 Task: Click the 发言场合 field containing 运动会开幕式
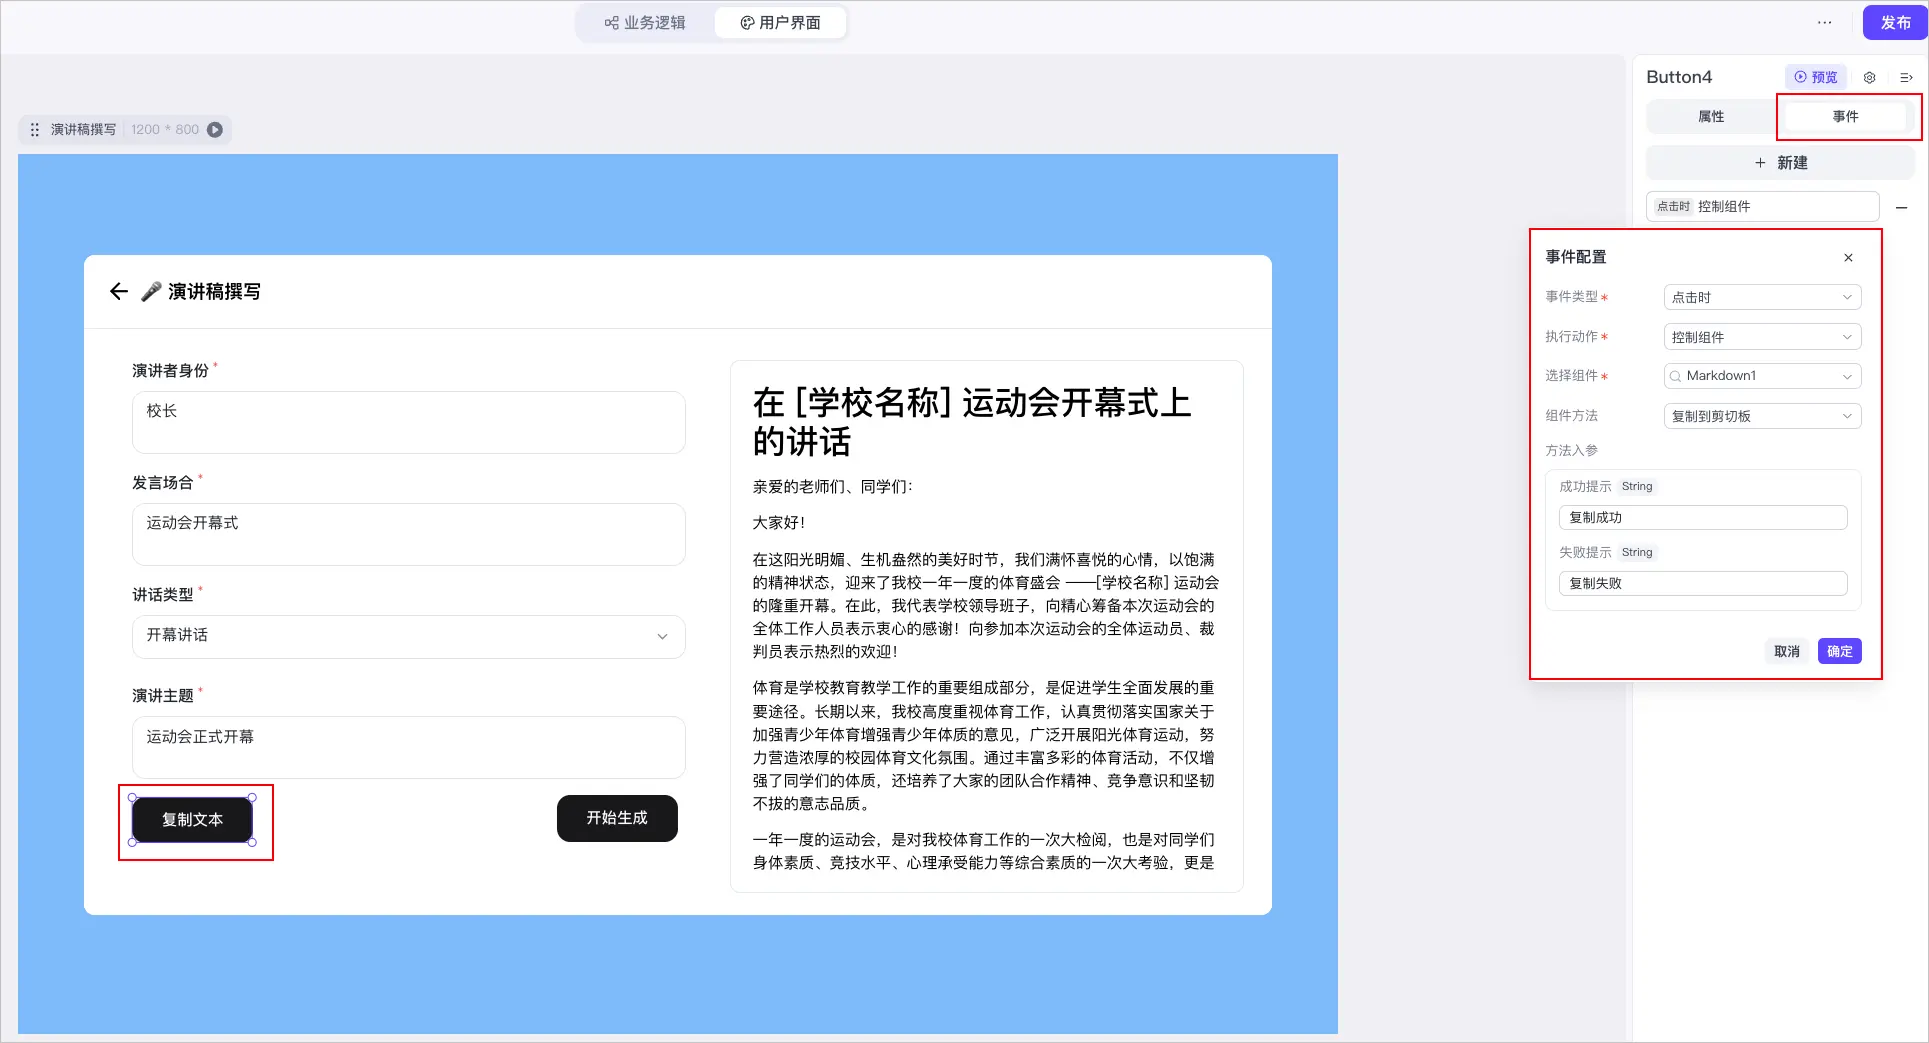(x=408, y=534)
